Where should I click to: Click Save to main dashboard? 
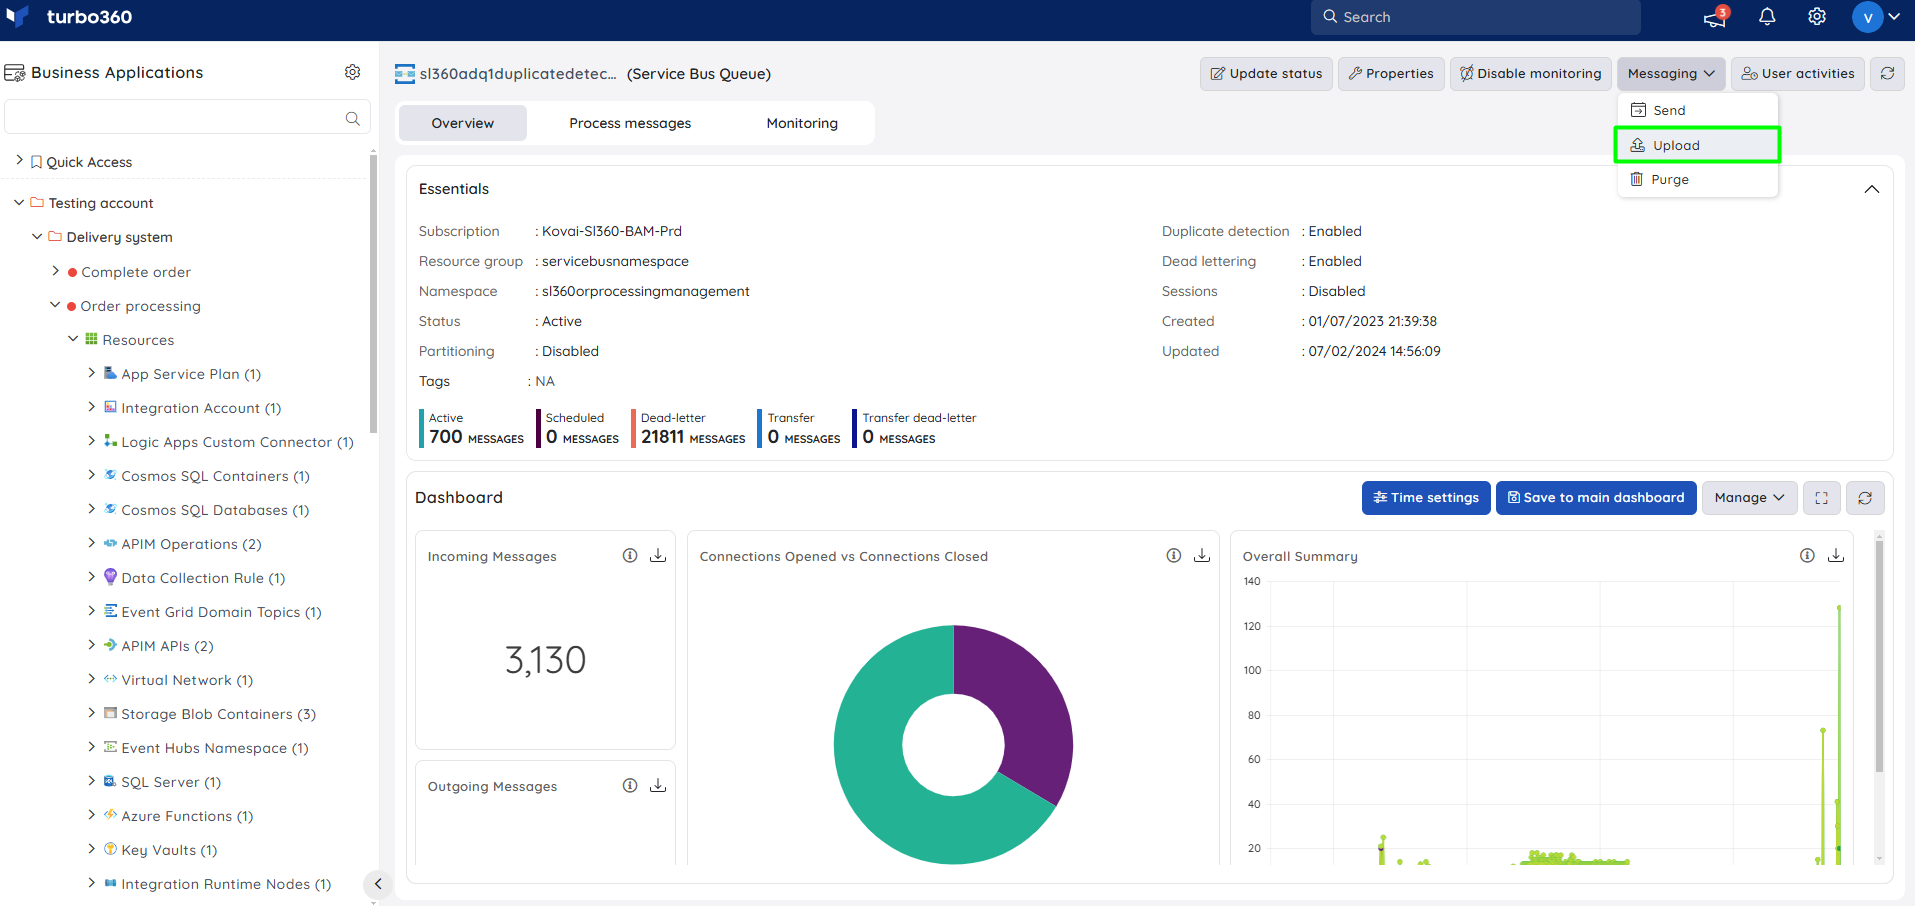(x=1596, y=497)
